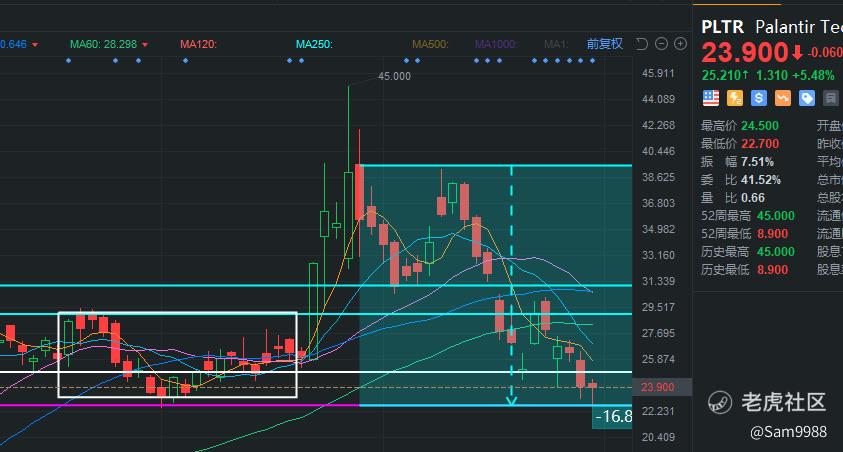
Task: Click the 历史最高 45.000 value
Action: 776,252
